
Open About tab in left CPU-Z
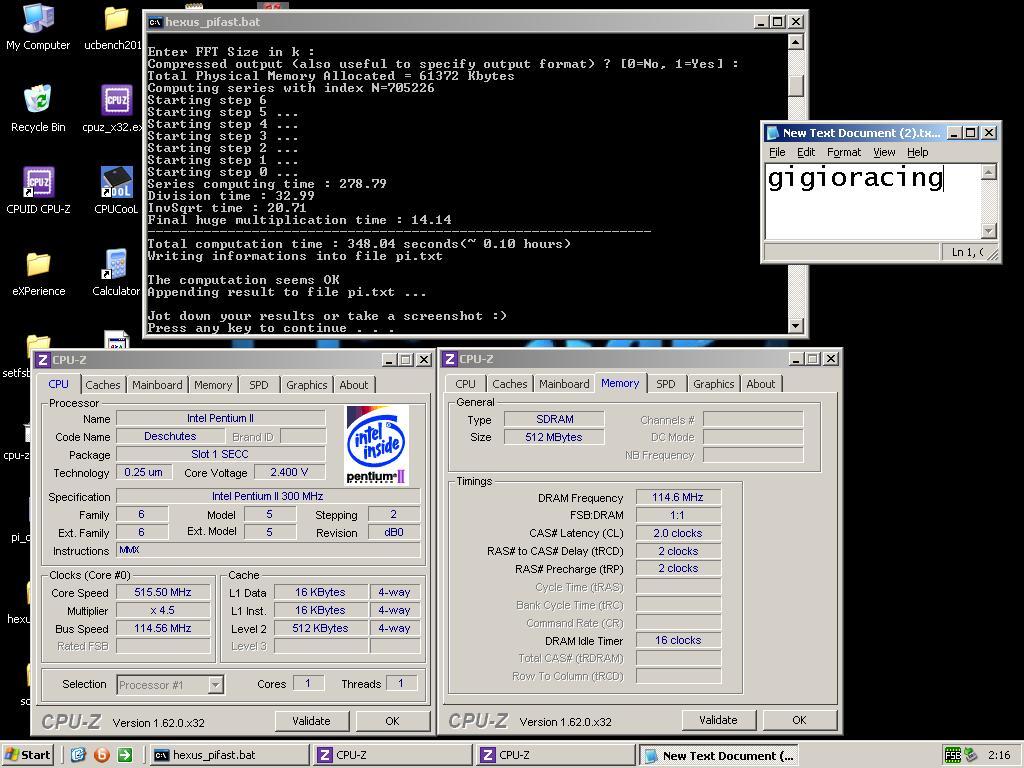pos(353,385)
